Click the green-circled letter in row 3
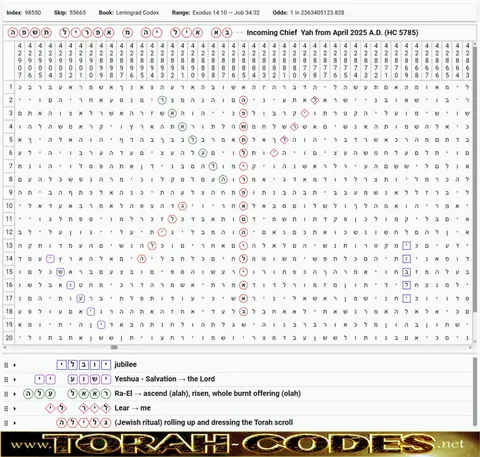This screenshot has height=457, width=480. 172,113
